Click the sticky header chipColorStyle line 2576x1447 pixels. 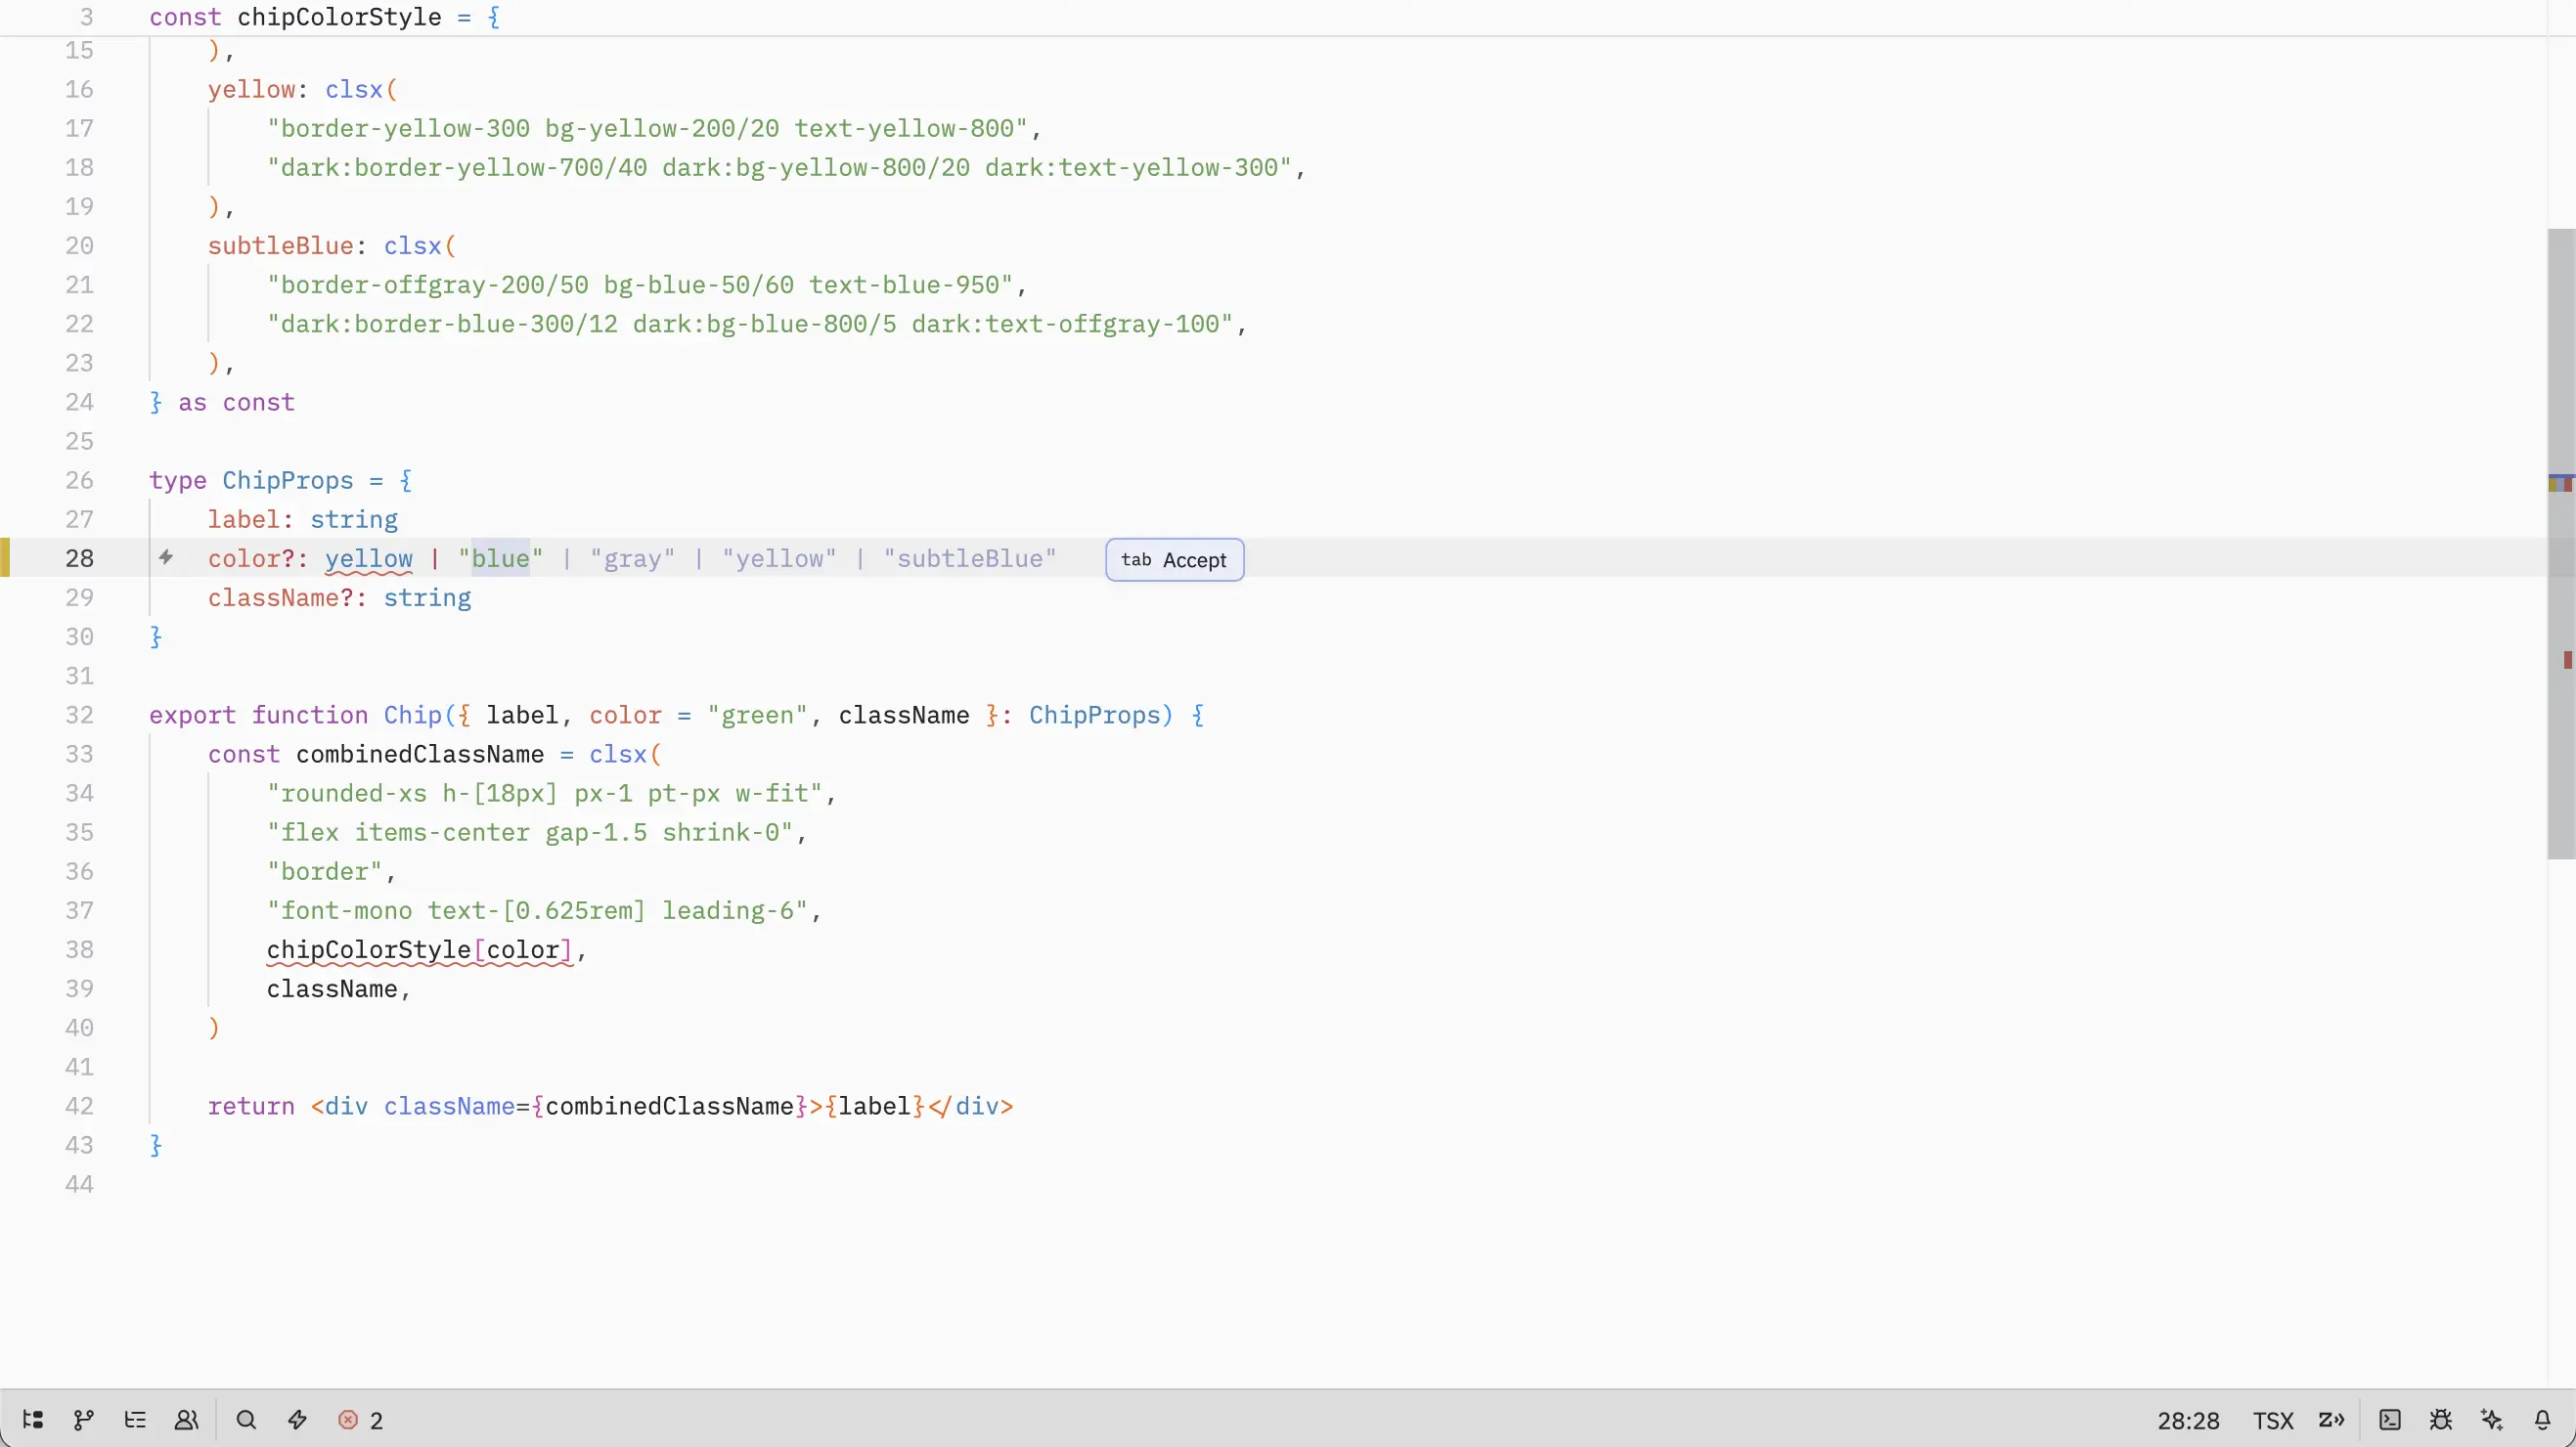coord(338,17)
